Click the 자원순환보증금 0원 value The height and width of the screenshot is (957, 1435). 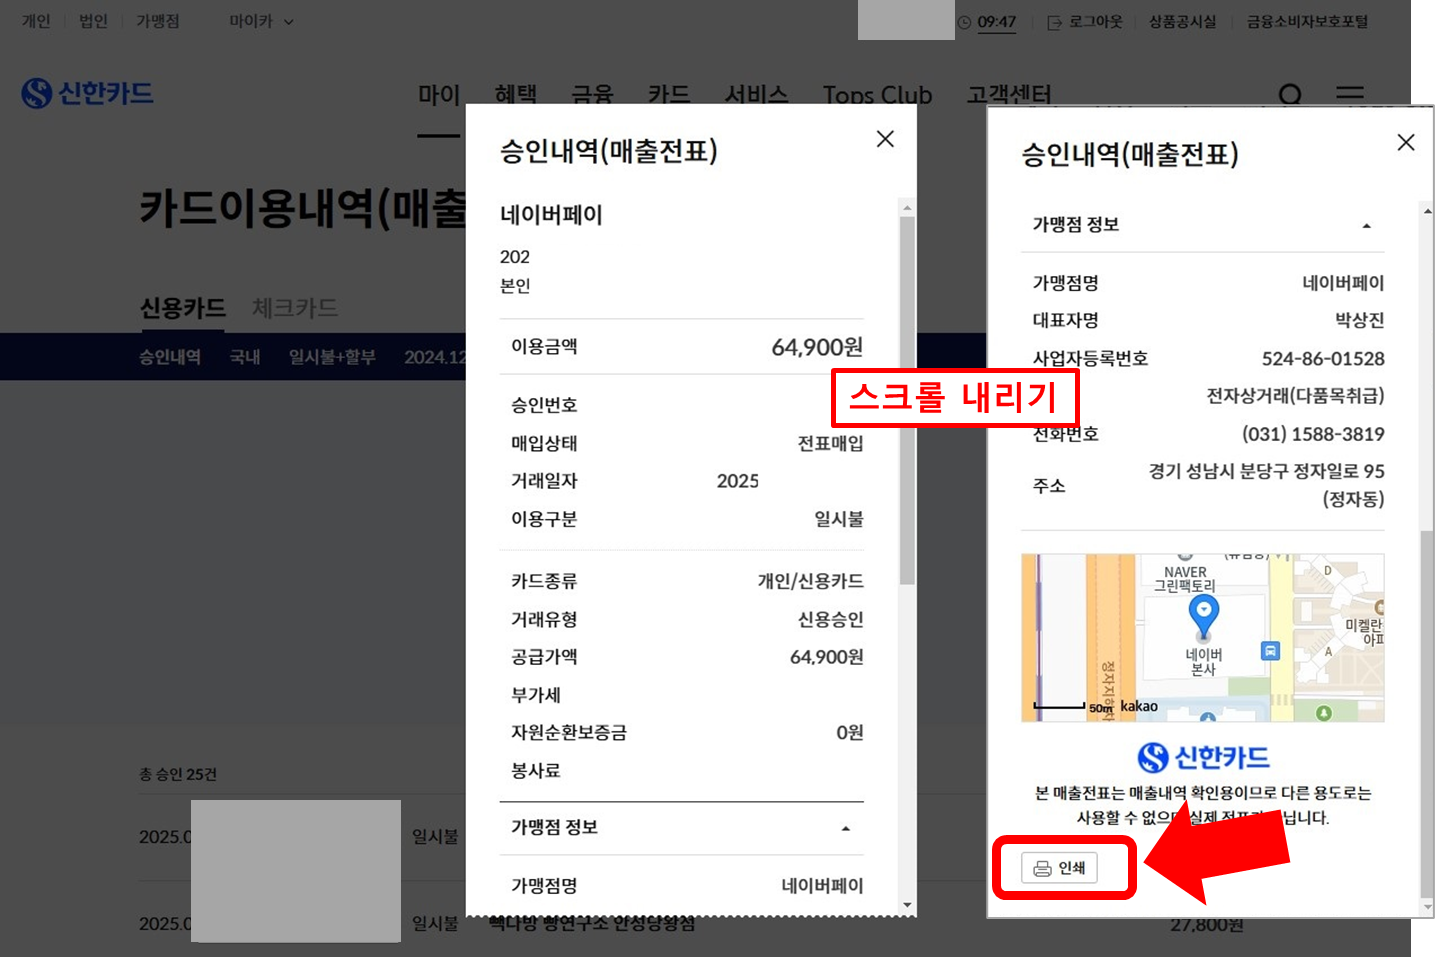[x=850, y=733]
